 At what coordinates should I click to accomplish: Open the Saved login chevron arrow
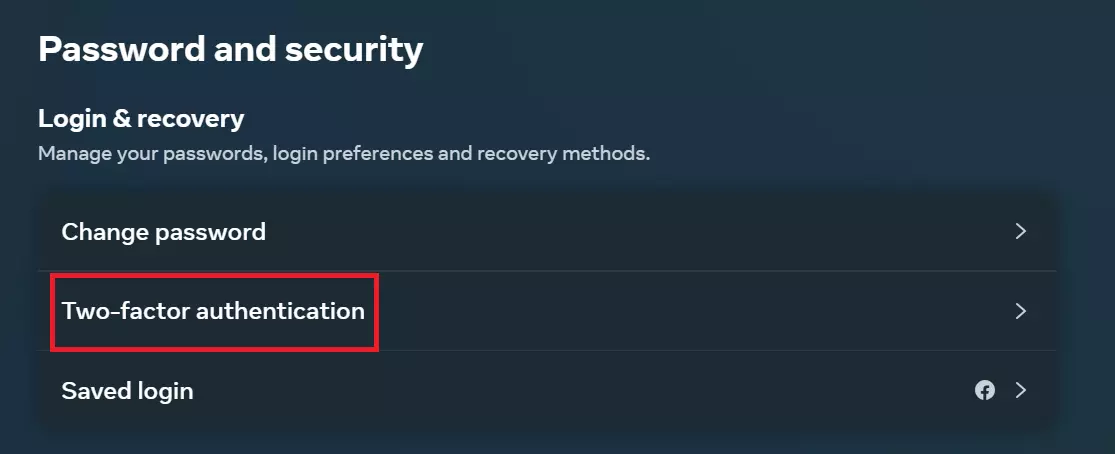pyautogui.click(x=1021, y=390)
